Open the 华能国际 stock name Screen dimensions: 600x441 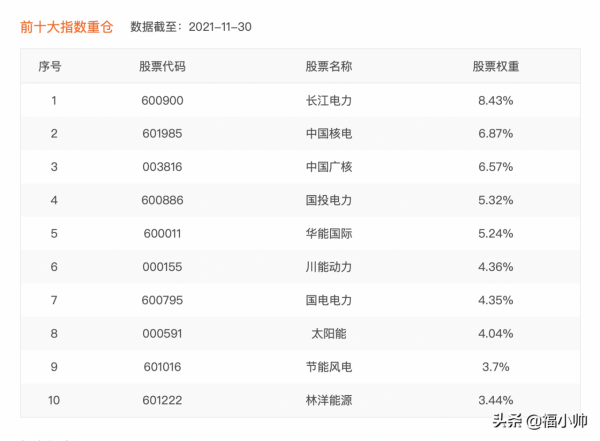329,233
